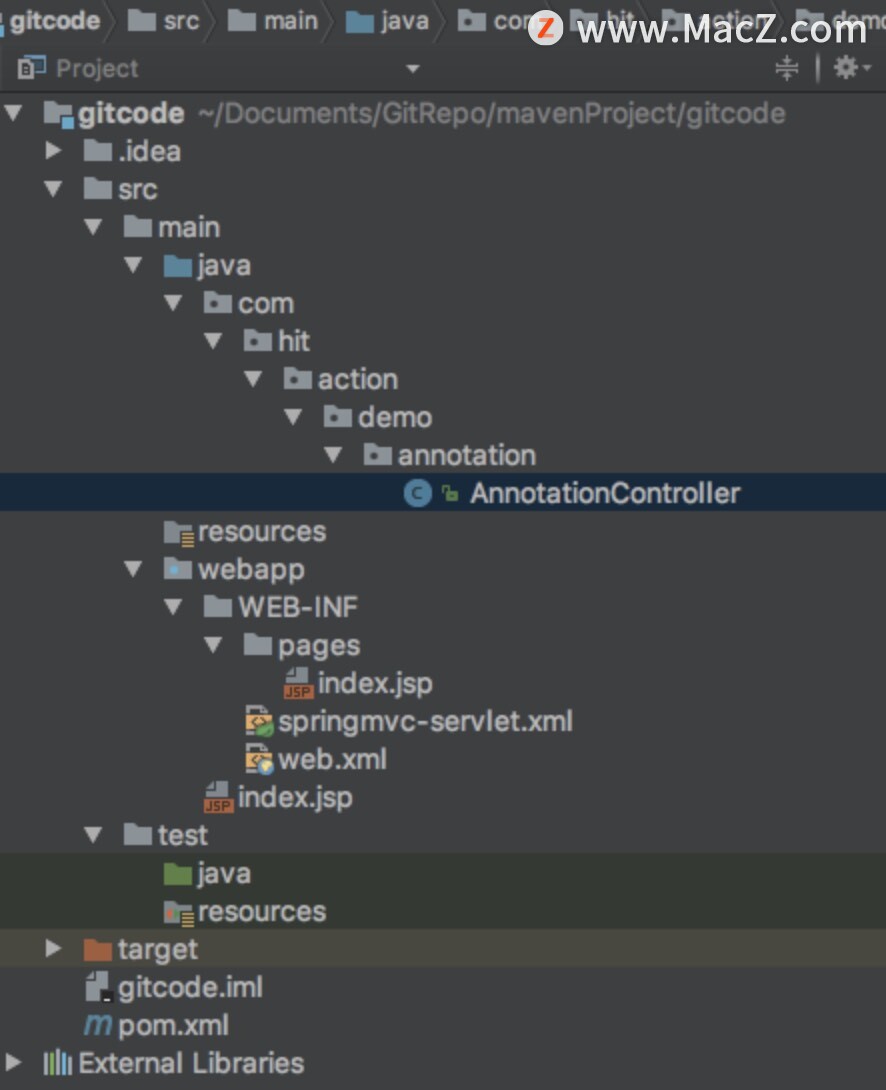The width and height of the screenshot is (886, 1090).
Task: Click the Project panel title
Action: (x=97, y=68)
